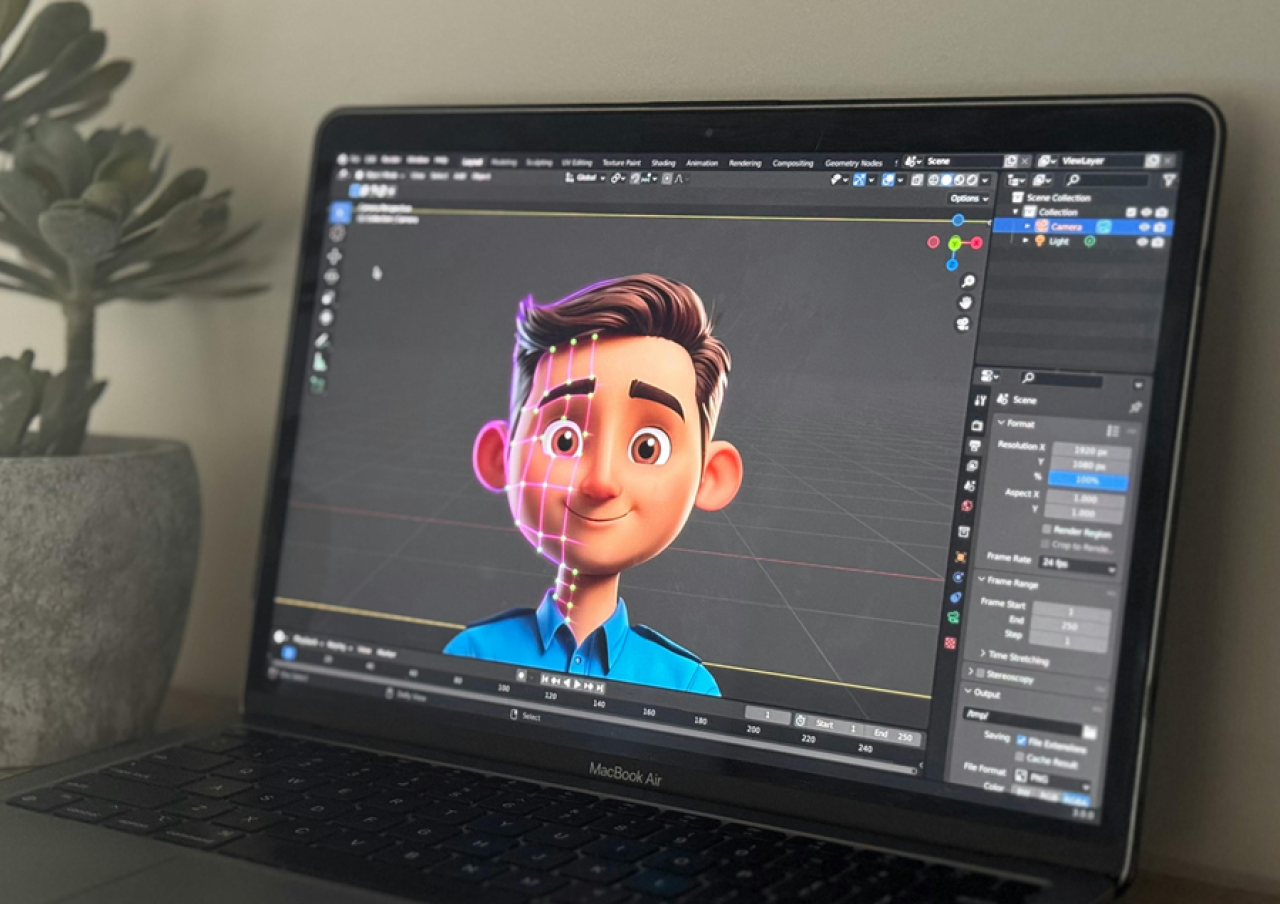Select the RGBA color mode button
The height and width of the screenshot is (904, 1280).
(x=1075, y=799)
